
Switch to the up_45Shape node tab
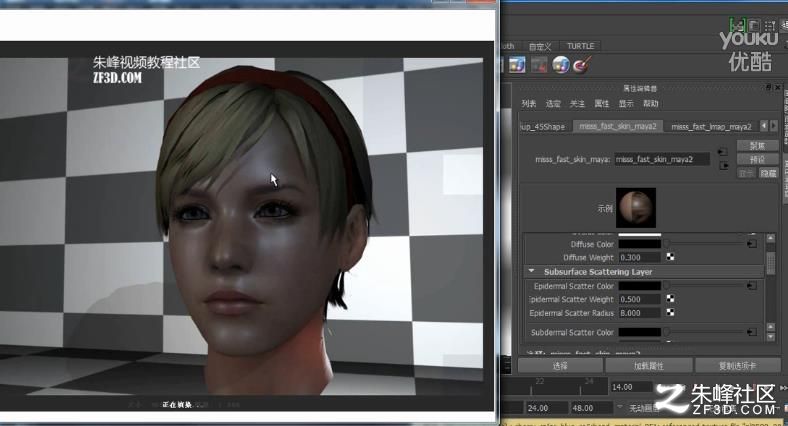coord(544,126)
